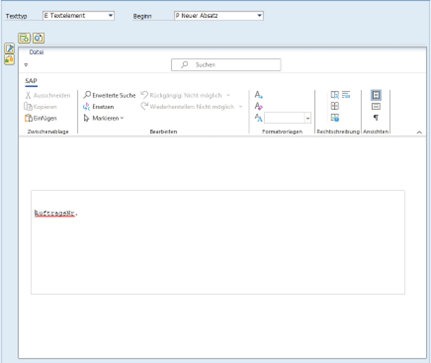Click Einfügen to paste from clipboard
The height and width of the screenshot is (363, 431).
coord(41,118)
